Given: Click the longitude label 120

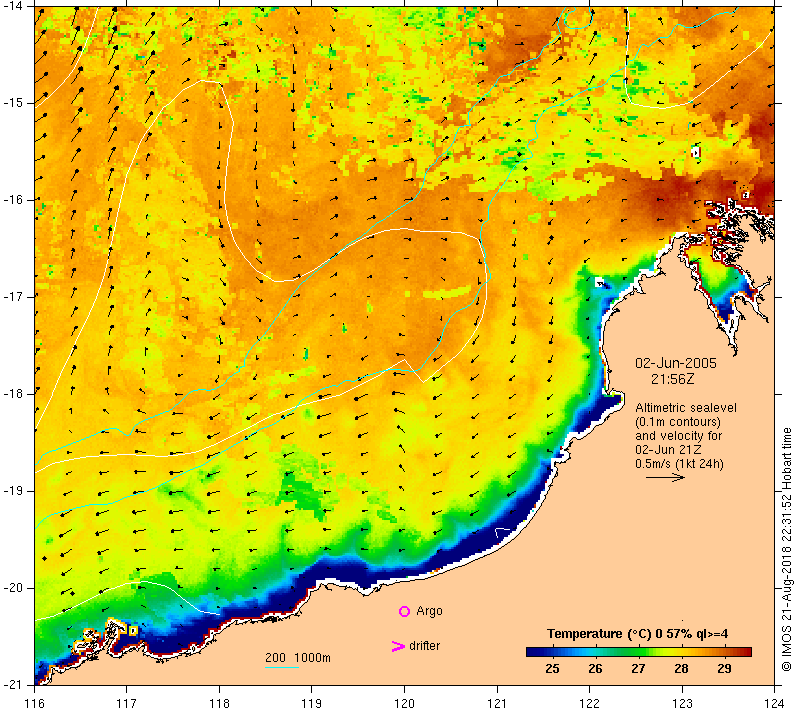Looking at the screenshot, I should (x=404, y=703).
